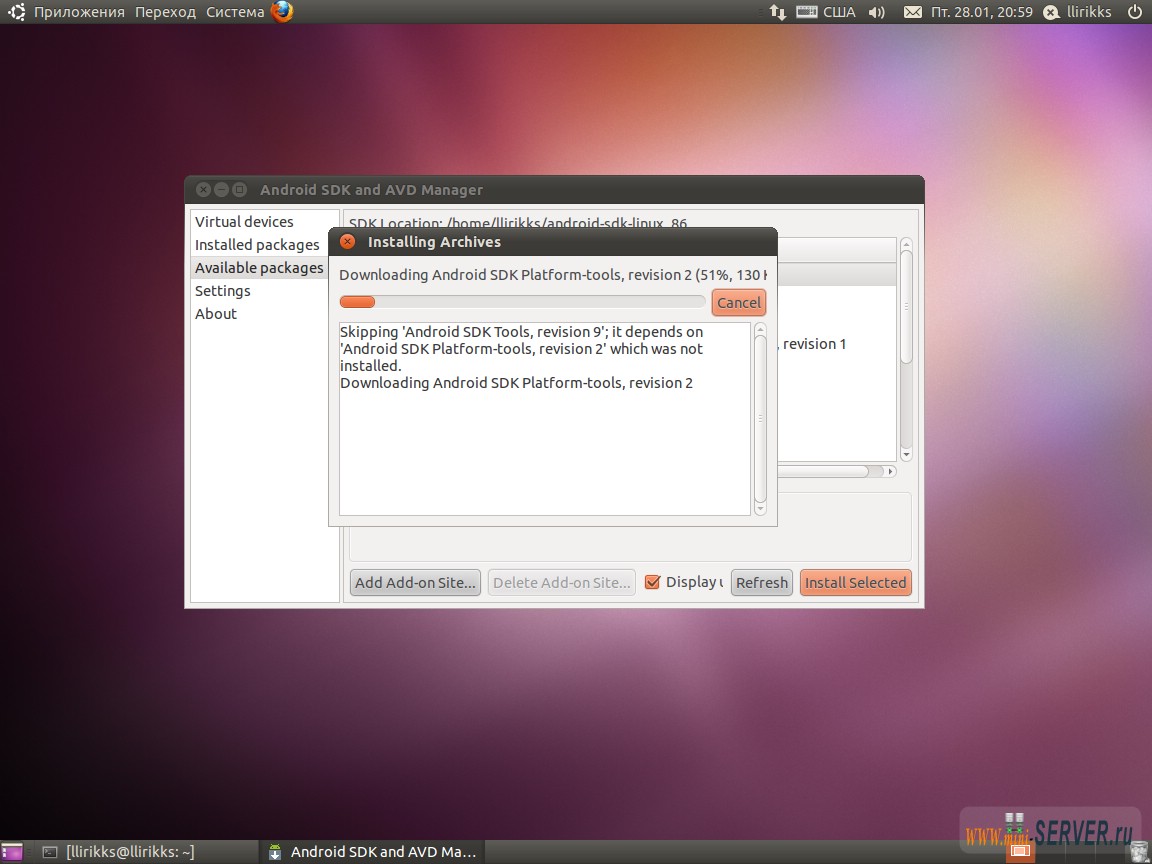Open the Переход menu
This screenshot has width=1152, height=864.
165,11
